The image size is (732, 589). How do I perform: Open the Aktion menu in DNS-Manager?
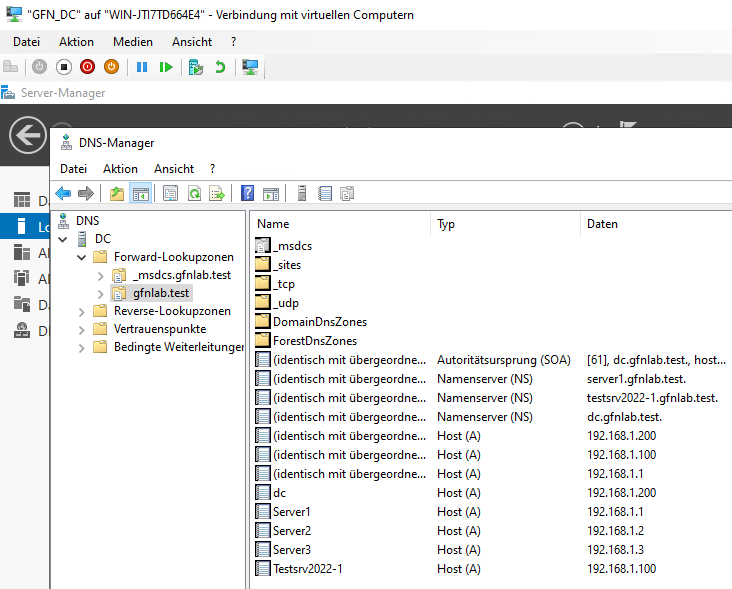pyautogui.click(x=120, y=169)
